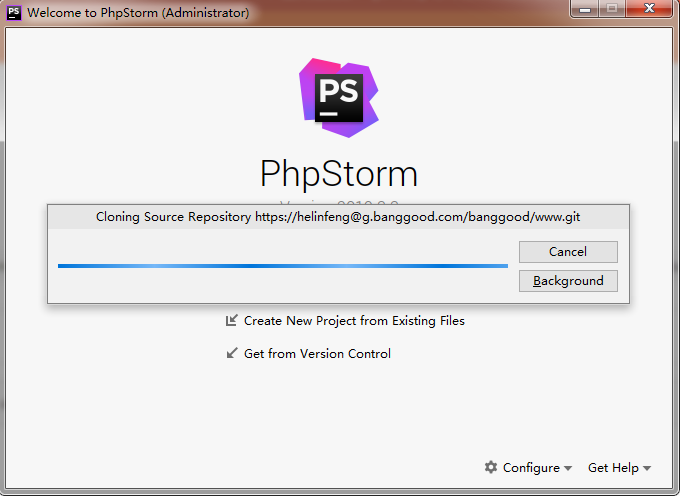Send cloning to Background
Image resolution: width=680 pixels, height=496 pixels.
tap(568, 281)
